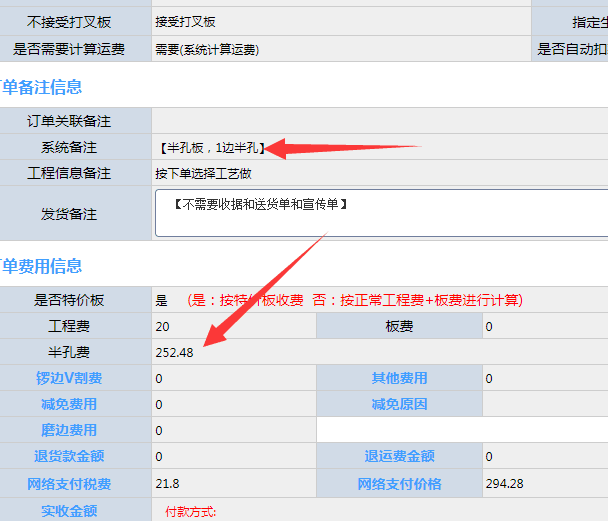Select the 磨边费用 label link
This screenshot has width=608, height=521.
click(x=68, y=430)
